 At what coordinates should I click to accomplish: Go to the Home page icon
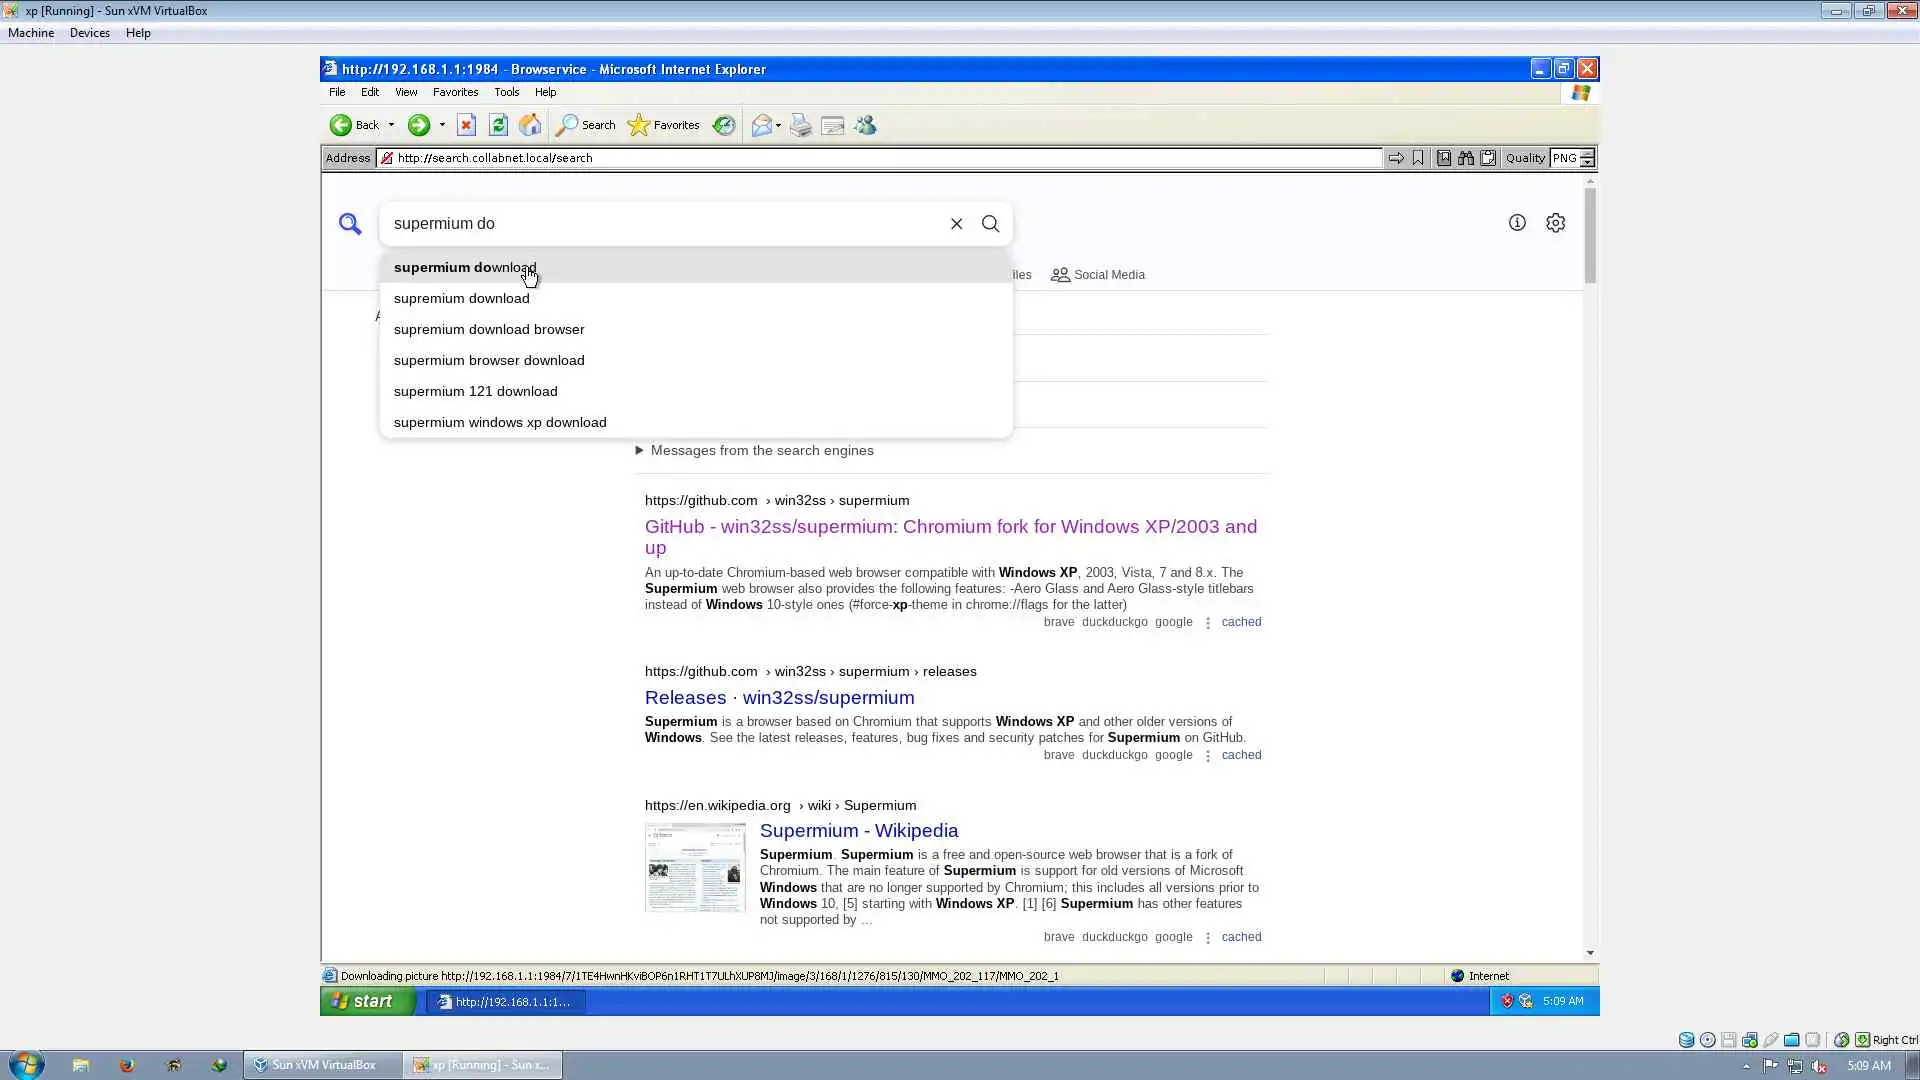(x=530, y=125)
